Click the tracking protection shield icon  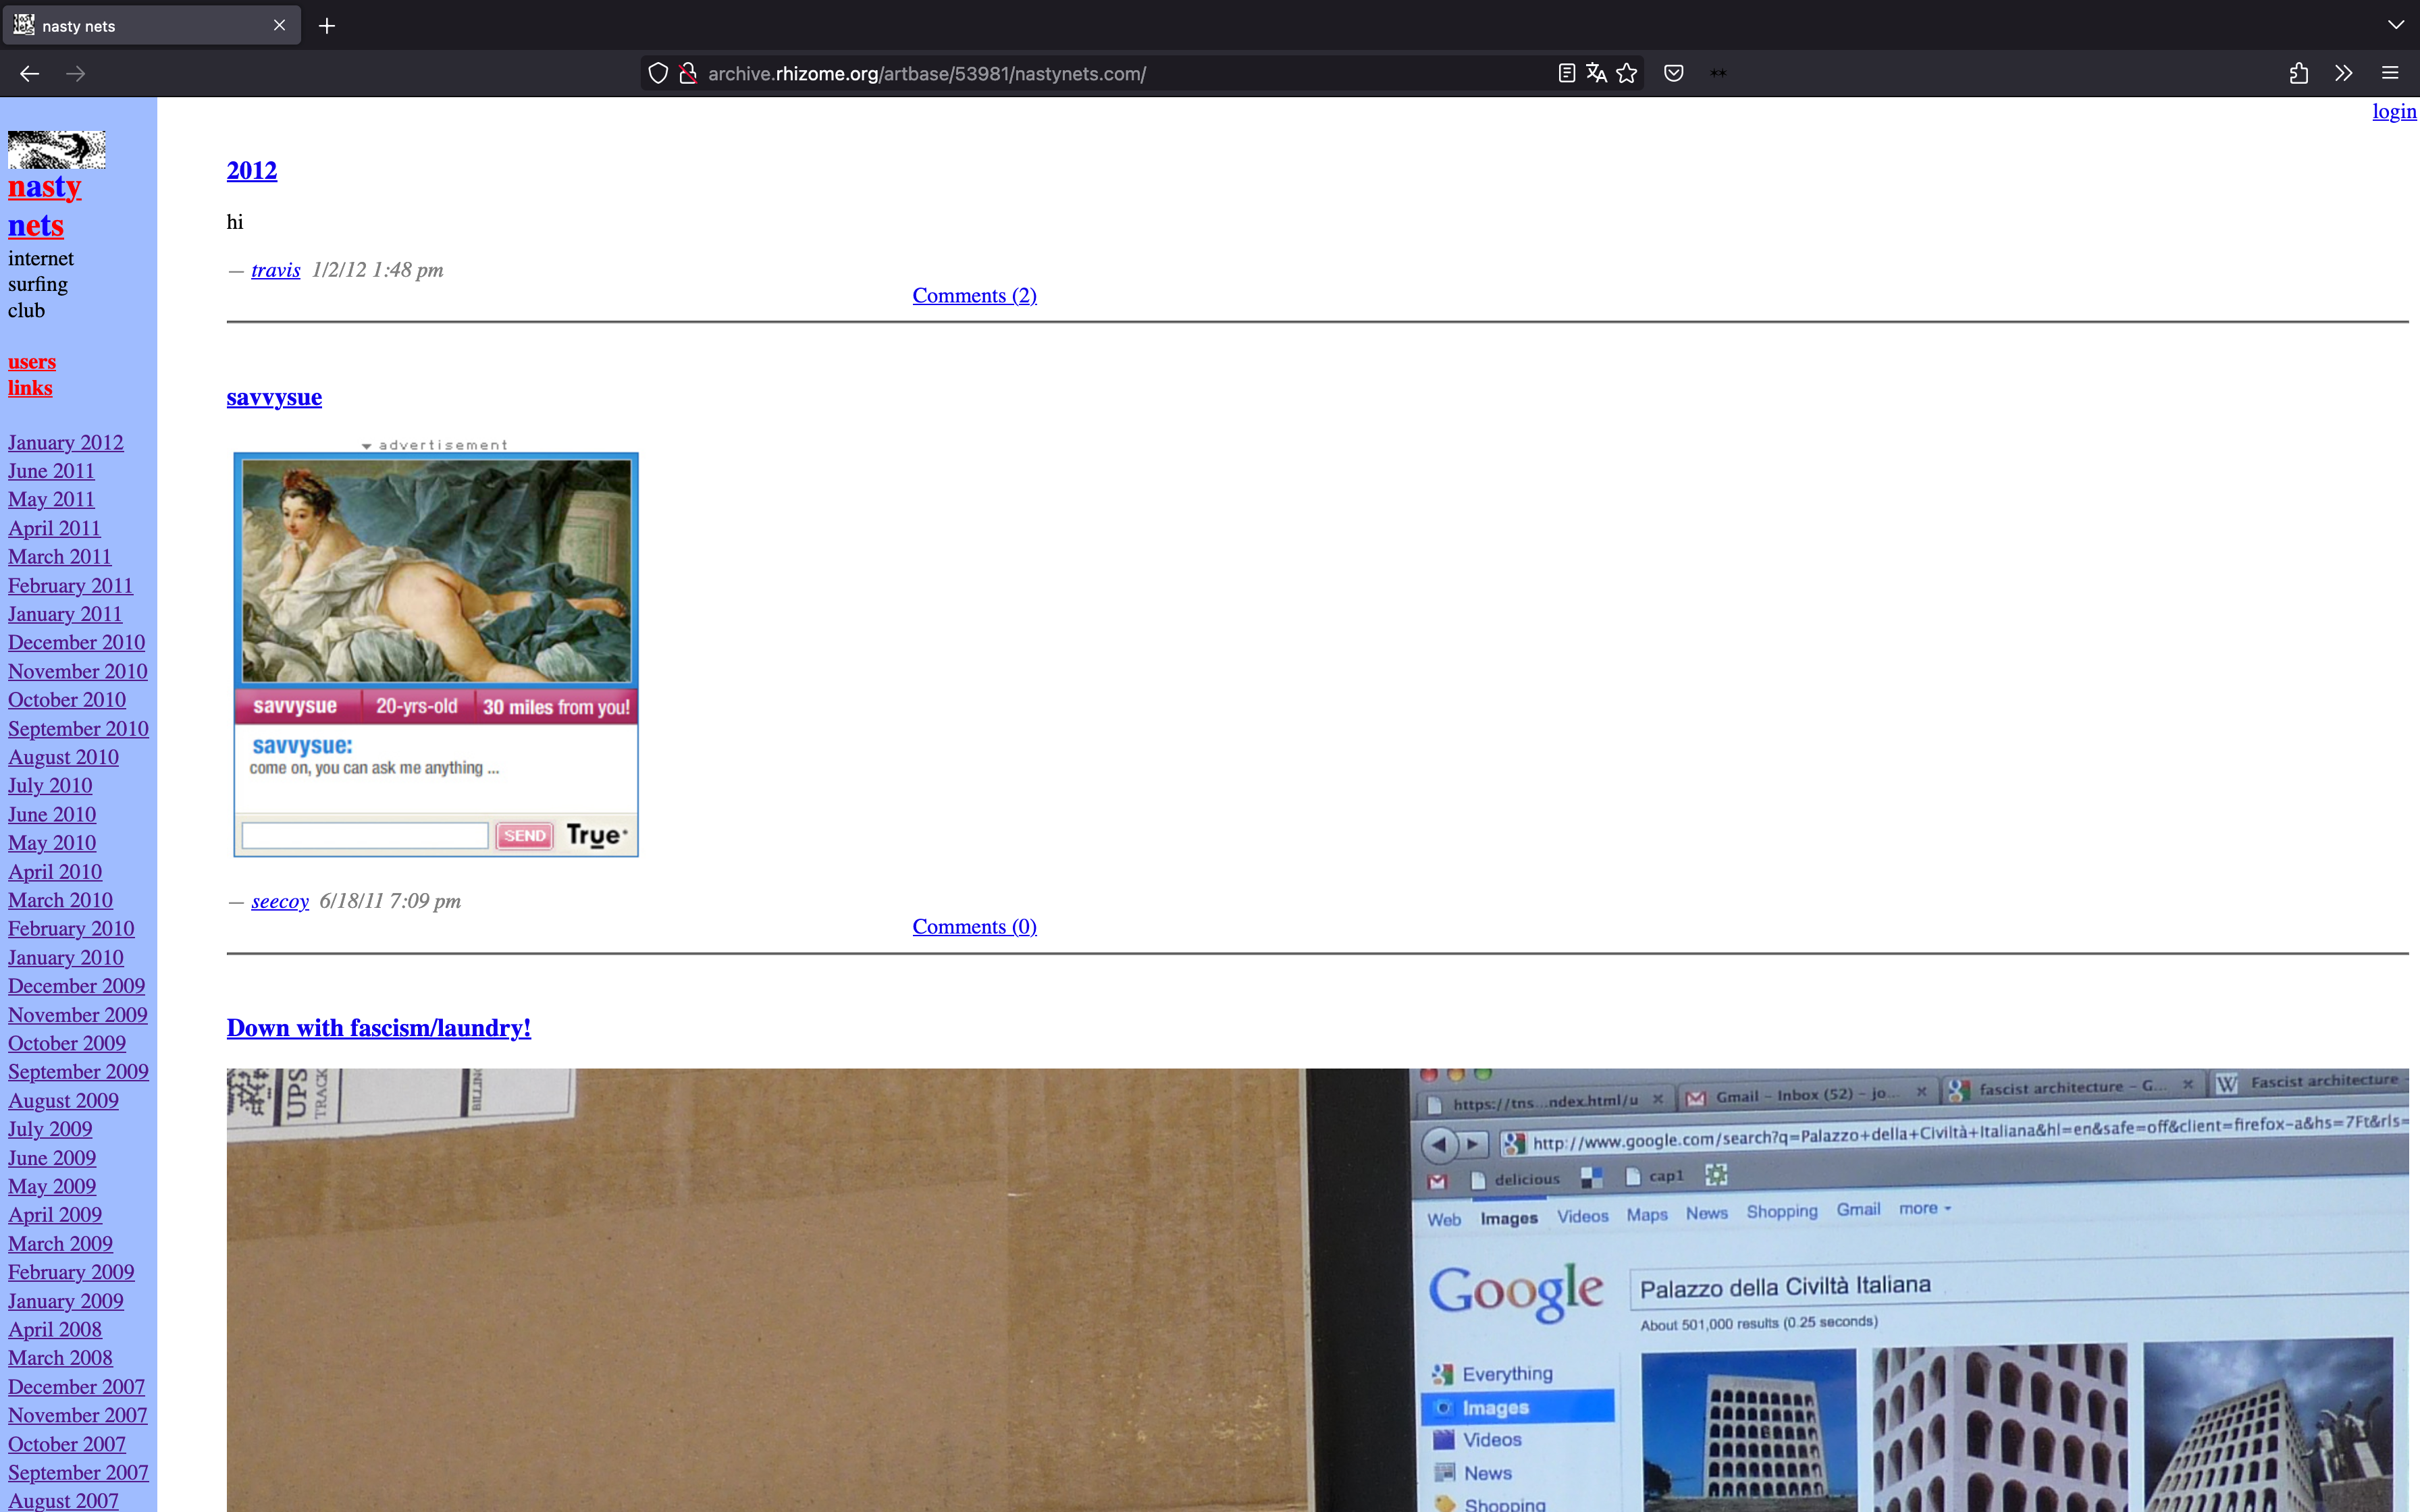(x=658, y=73)
